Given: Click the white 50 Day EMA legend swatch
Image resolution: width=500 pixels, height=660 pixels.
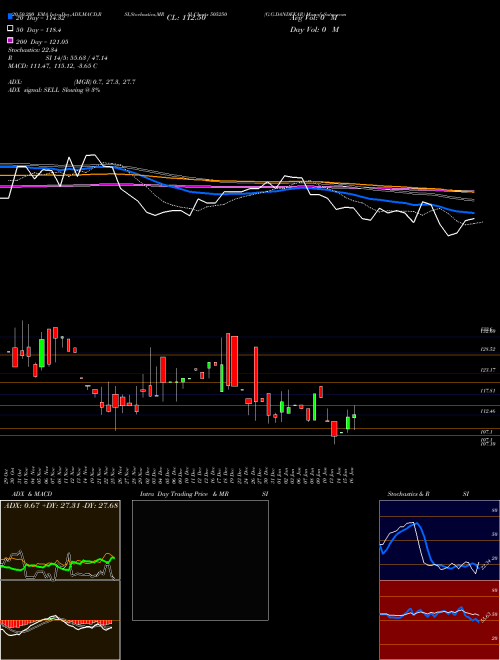Looking at the screenshot, I should pos(10,29).
